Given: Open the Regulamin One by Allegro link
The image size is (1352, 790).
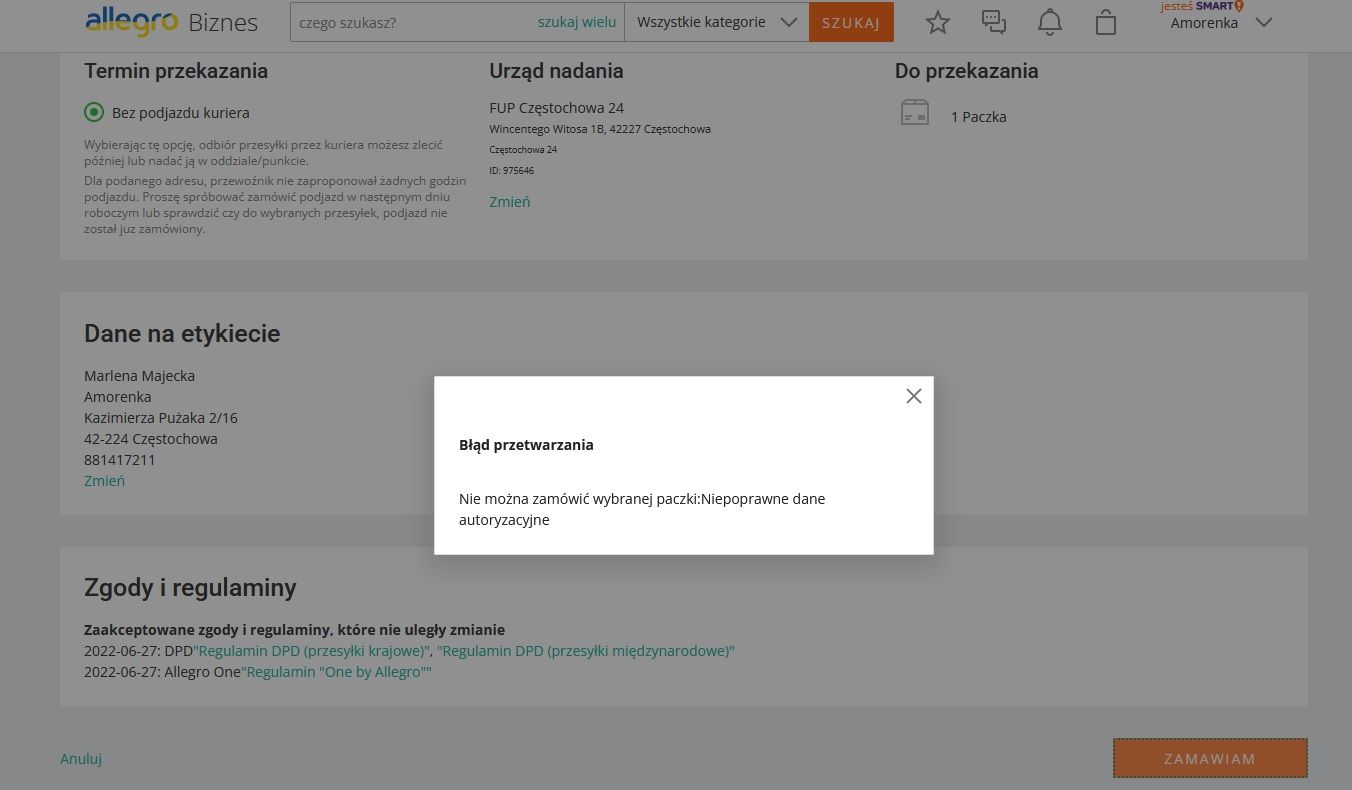Looking at the screenshot, I should [336, 672].
